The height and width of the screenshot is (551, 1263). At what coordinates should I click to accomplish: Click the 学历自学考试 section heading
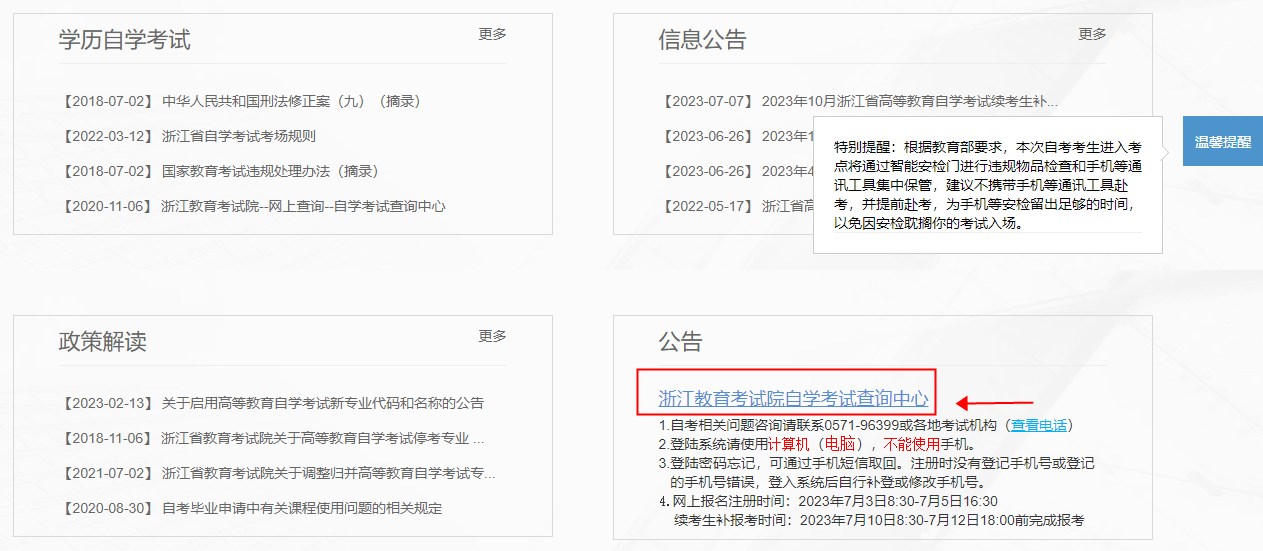pyautogui.click(x=124, y=40)
